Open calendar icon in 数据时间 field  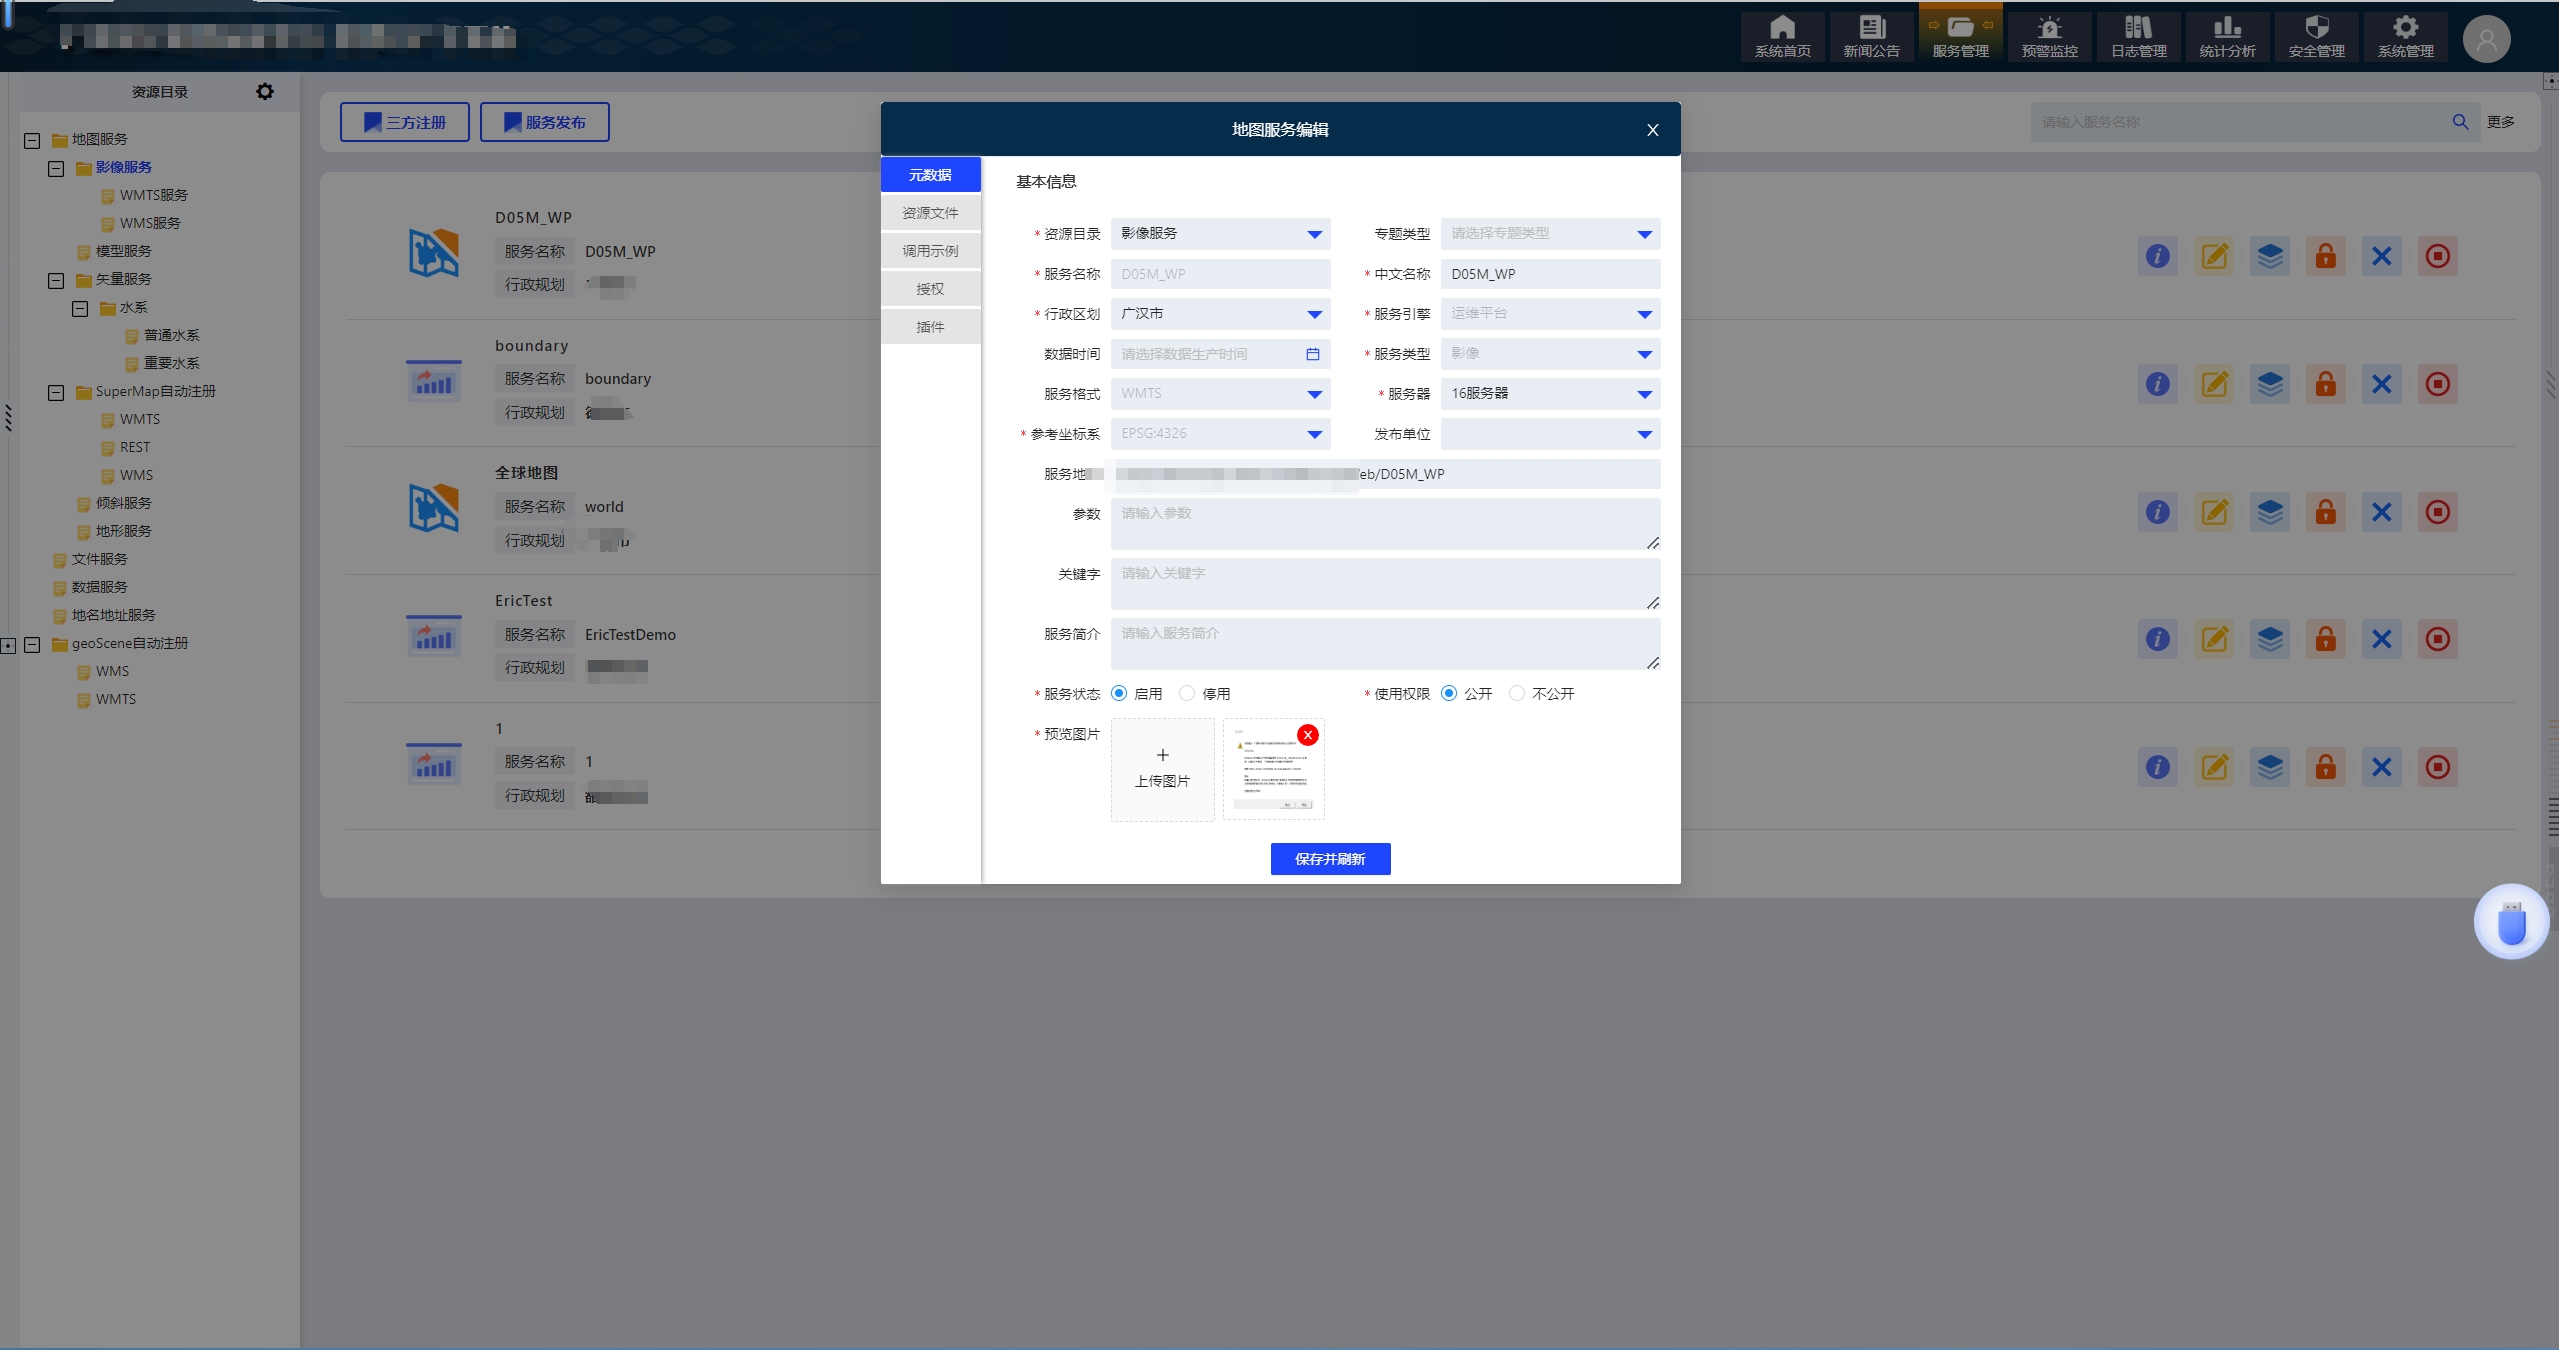[x=1313, y=354]
